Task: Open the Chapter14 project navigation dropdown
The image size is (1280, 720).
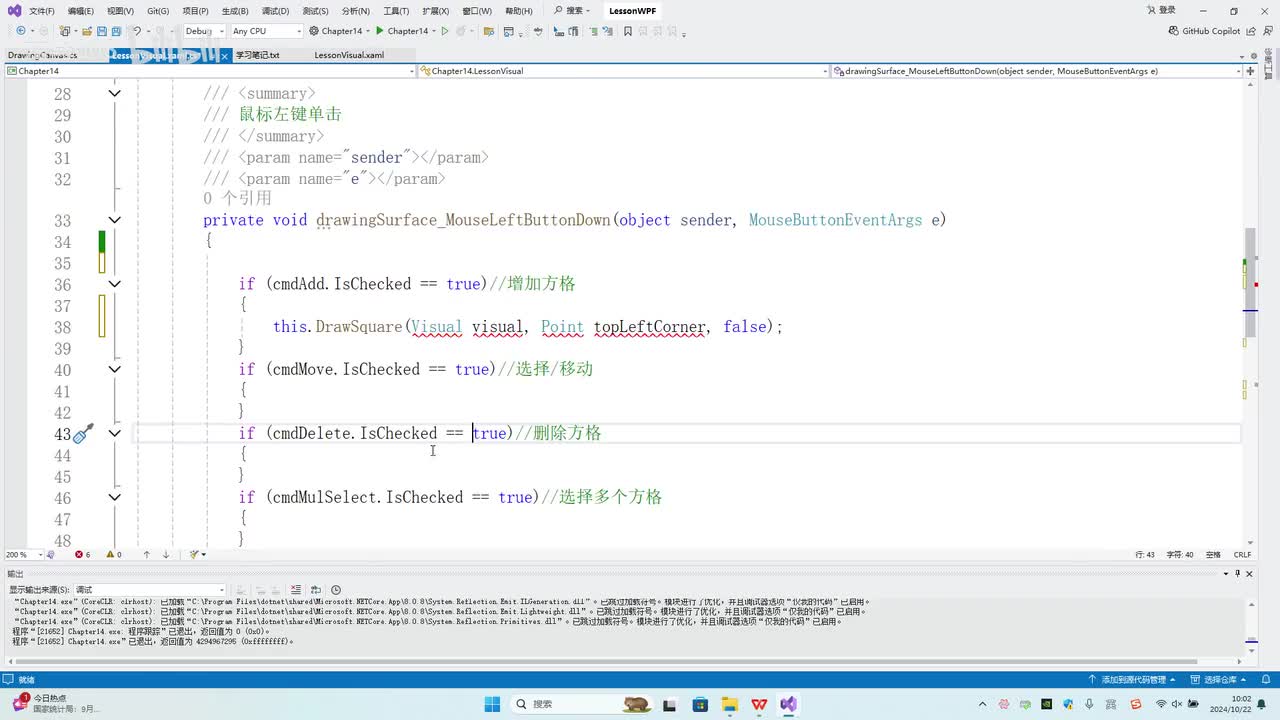Action: click(x=210, y=71)
